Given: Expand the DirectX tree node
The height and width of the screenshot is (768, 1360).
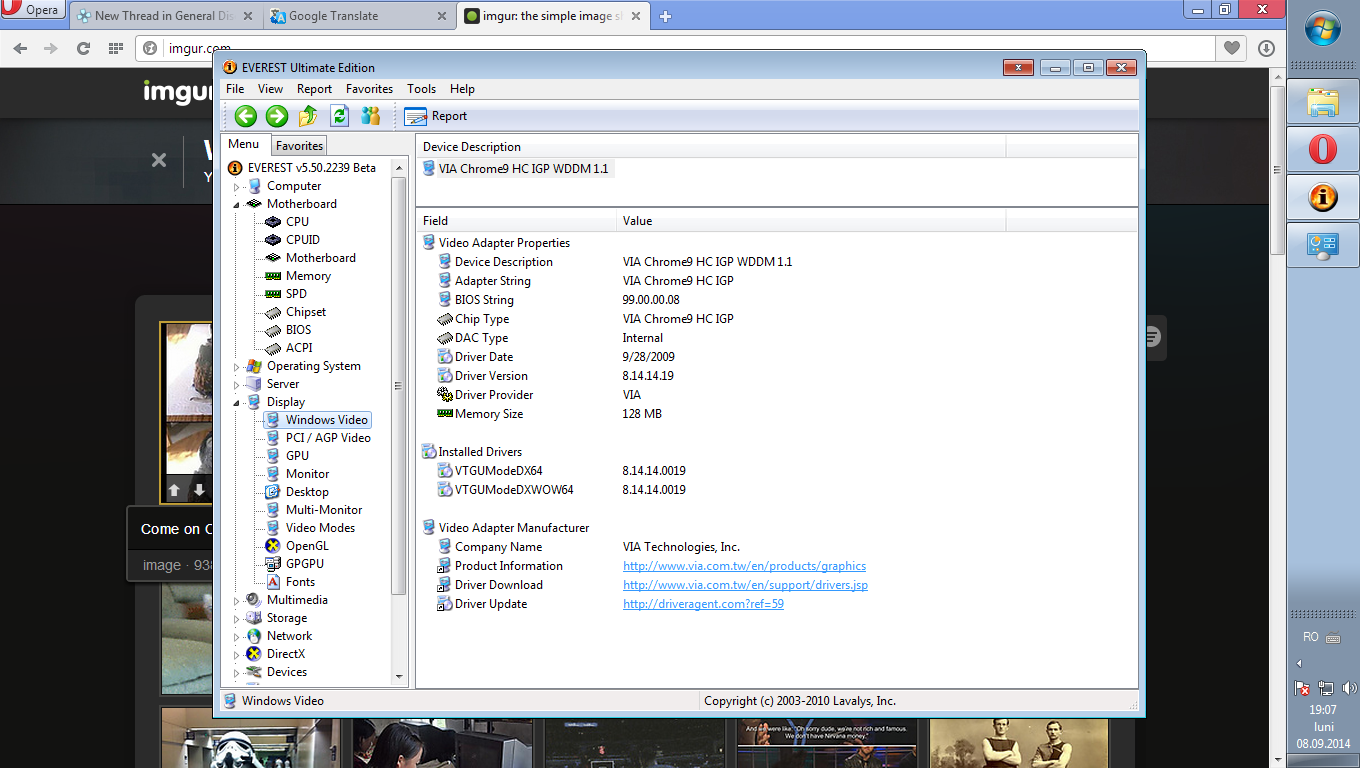Looking at the screenshot, I should [x=237, y=655].
